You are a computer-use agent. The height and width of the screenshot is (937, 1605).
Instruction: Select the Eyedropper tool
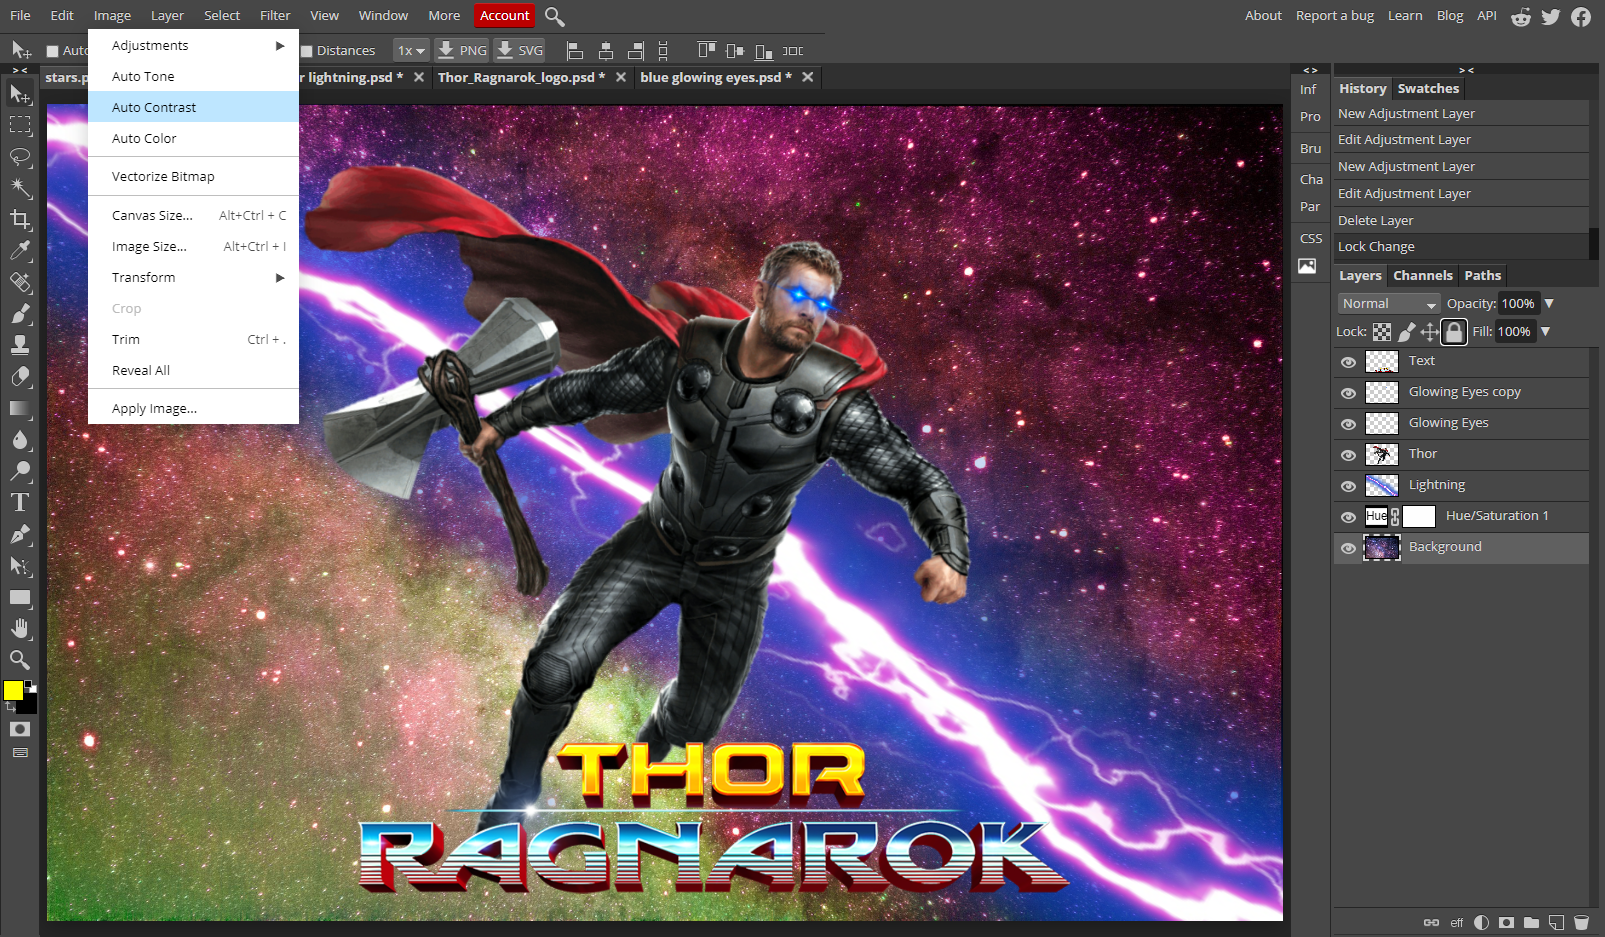pyautogui.click(x=20, y=251)
